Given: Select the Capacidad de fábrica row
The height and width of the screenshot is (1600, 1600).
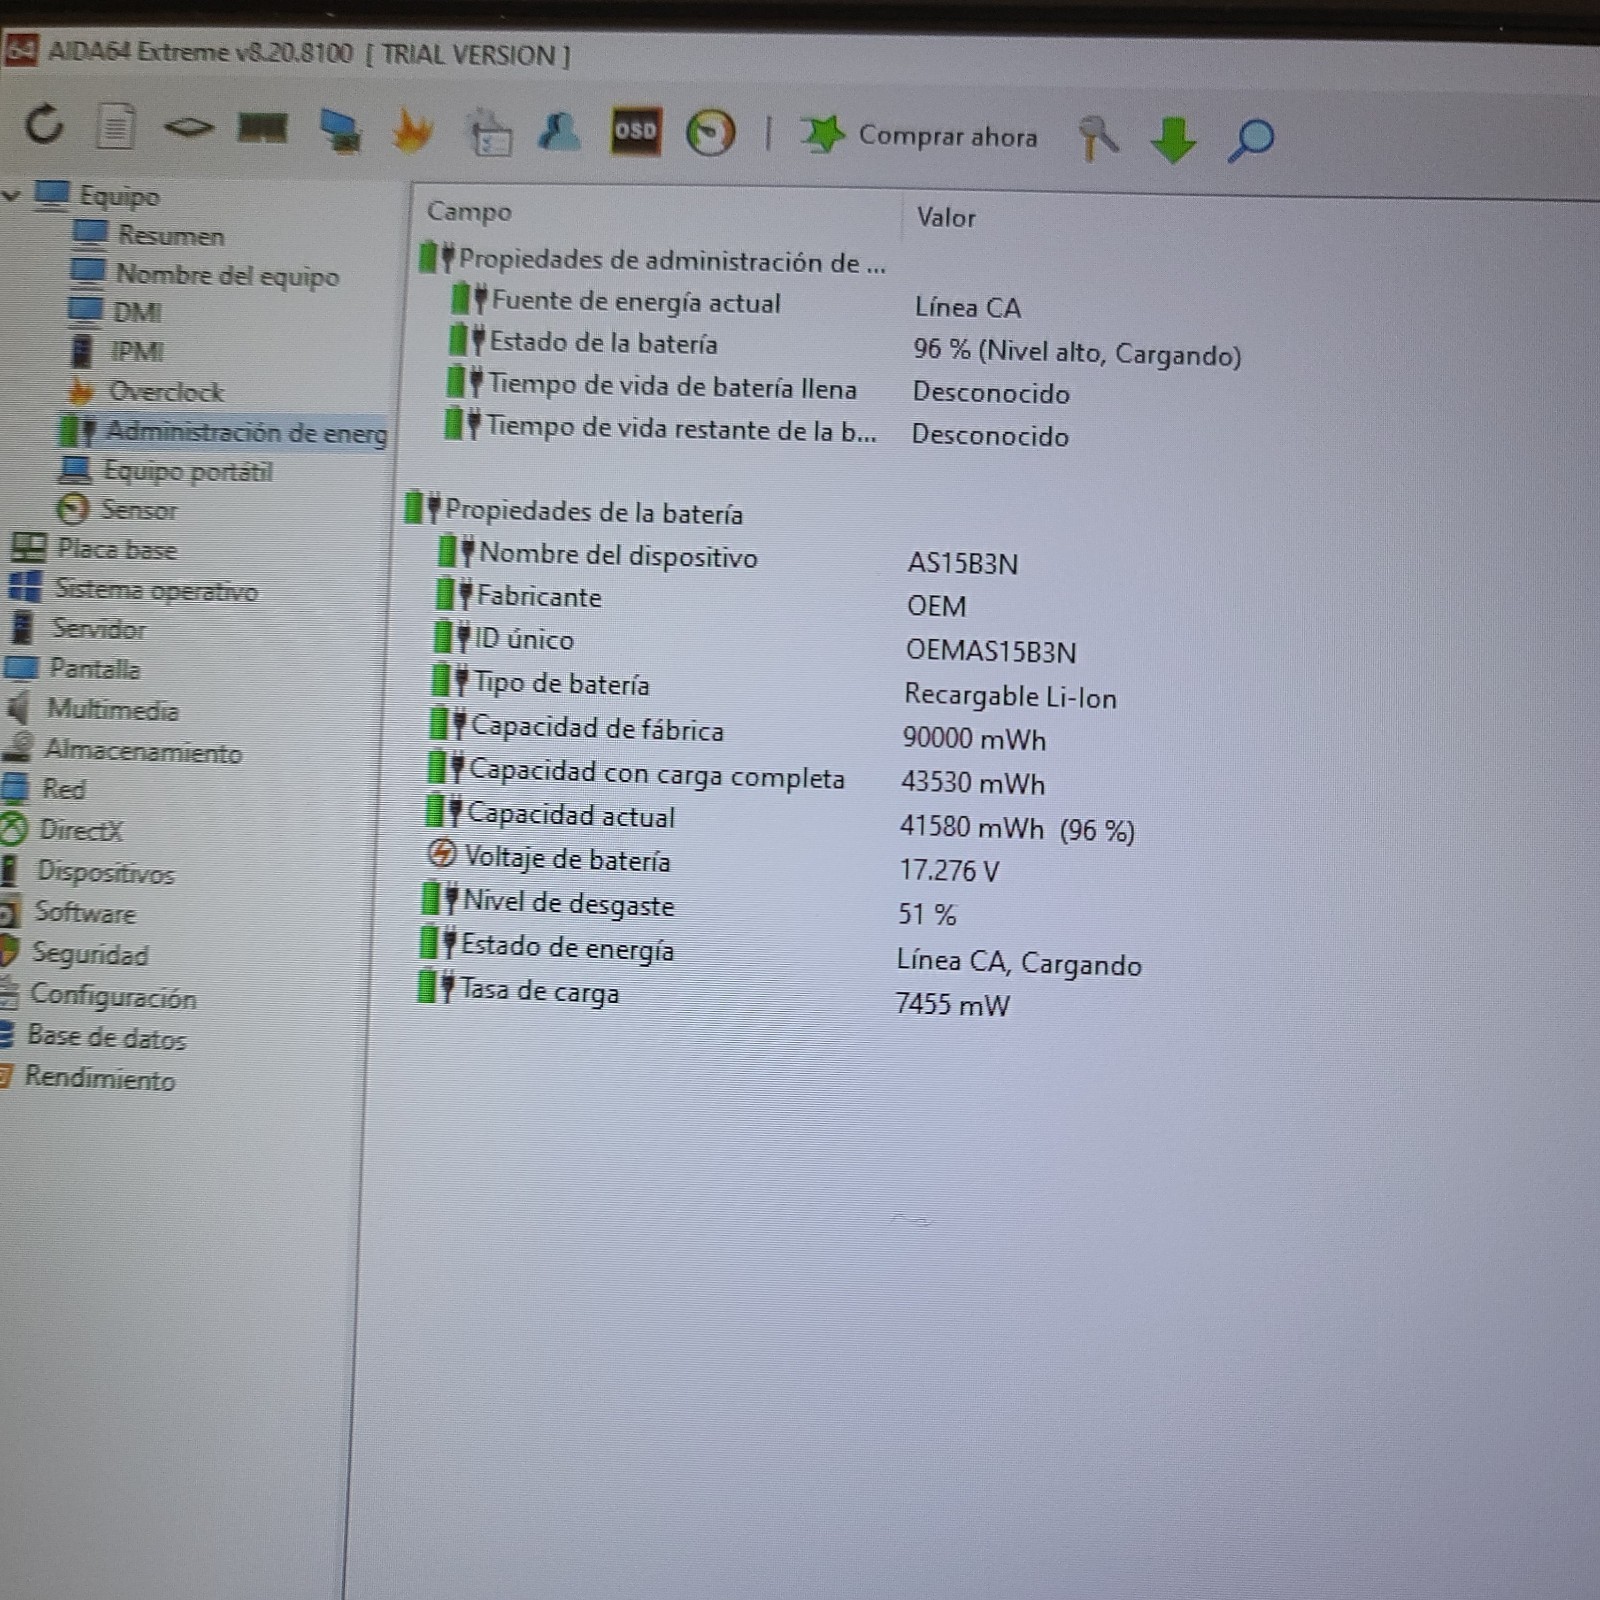Looking at the screenshot, I should point(738,732).
